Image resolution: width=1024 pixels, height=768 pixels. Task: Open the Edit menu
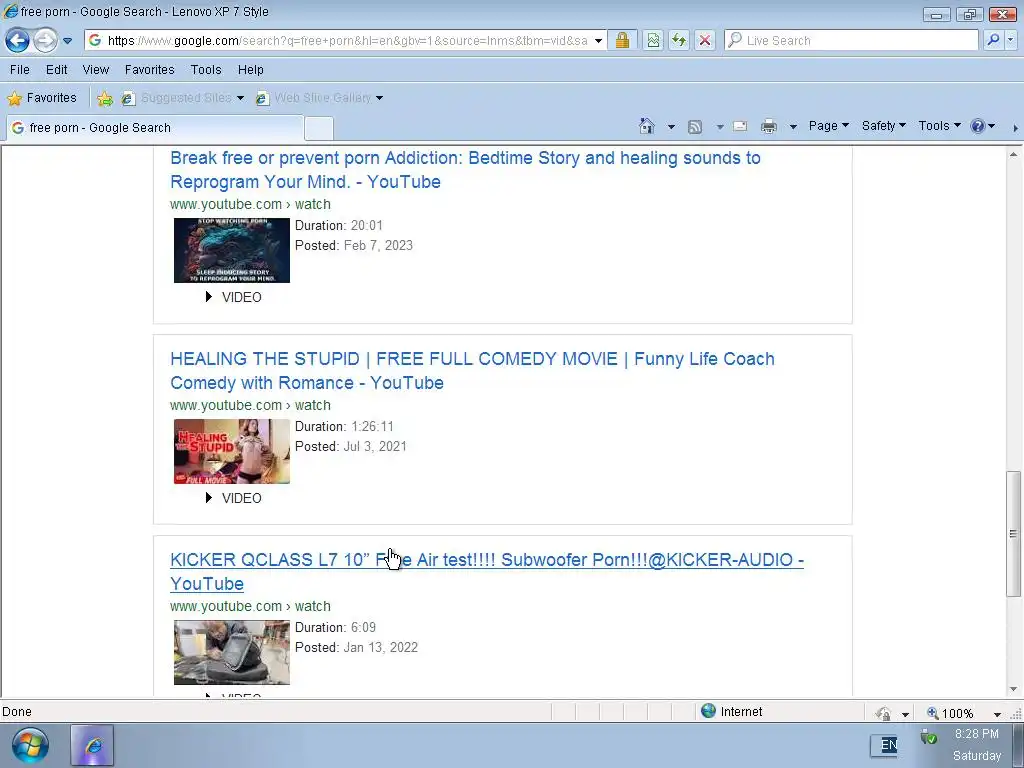click(56, 69)
